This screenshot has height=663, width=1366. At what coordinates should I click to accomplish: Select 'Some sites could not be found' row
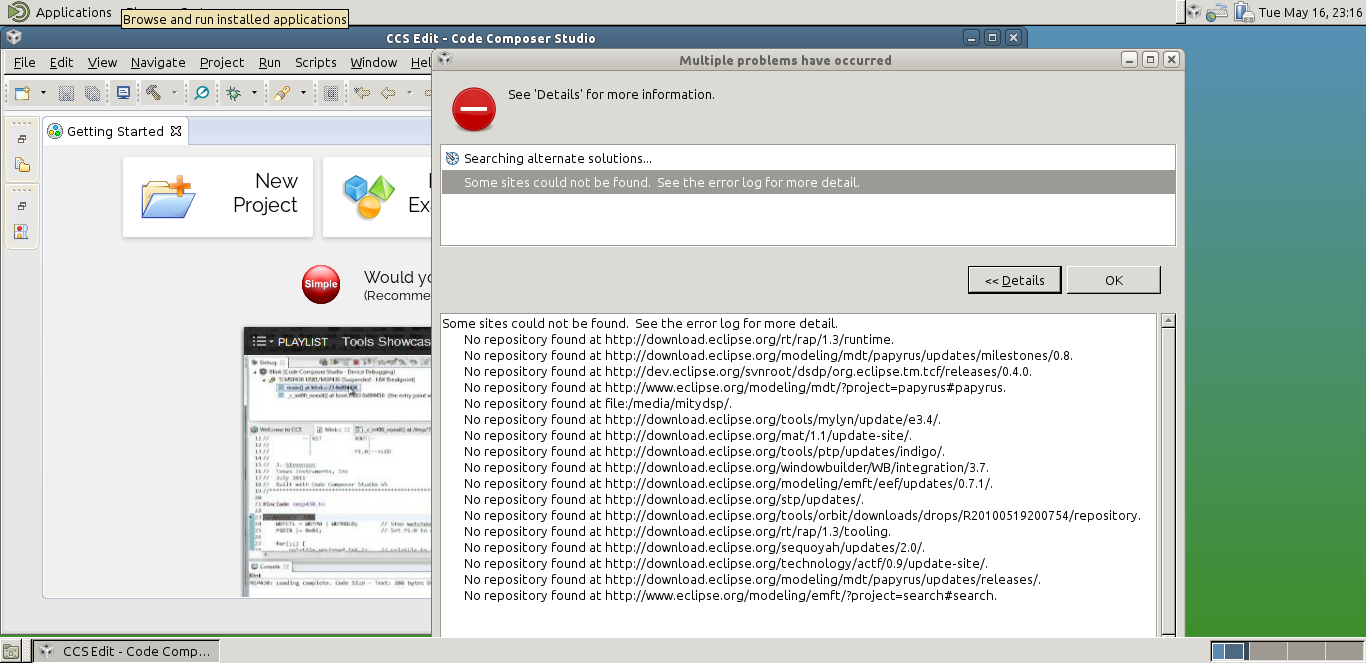click(x=808, y=182)
